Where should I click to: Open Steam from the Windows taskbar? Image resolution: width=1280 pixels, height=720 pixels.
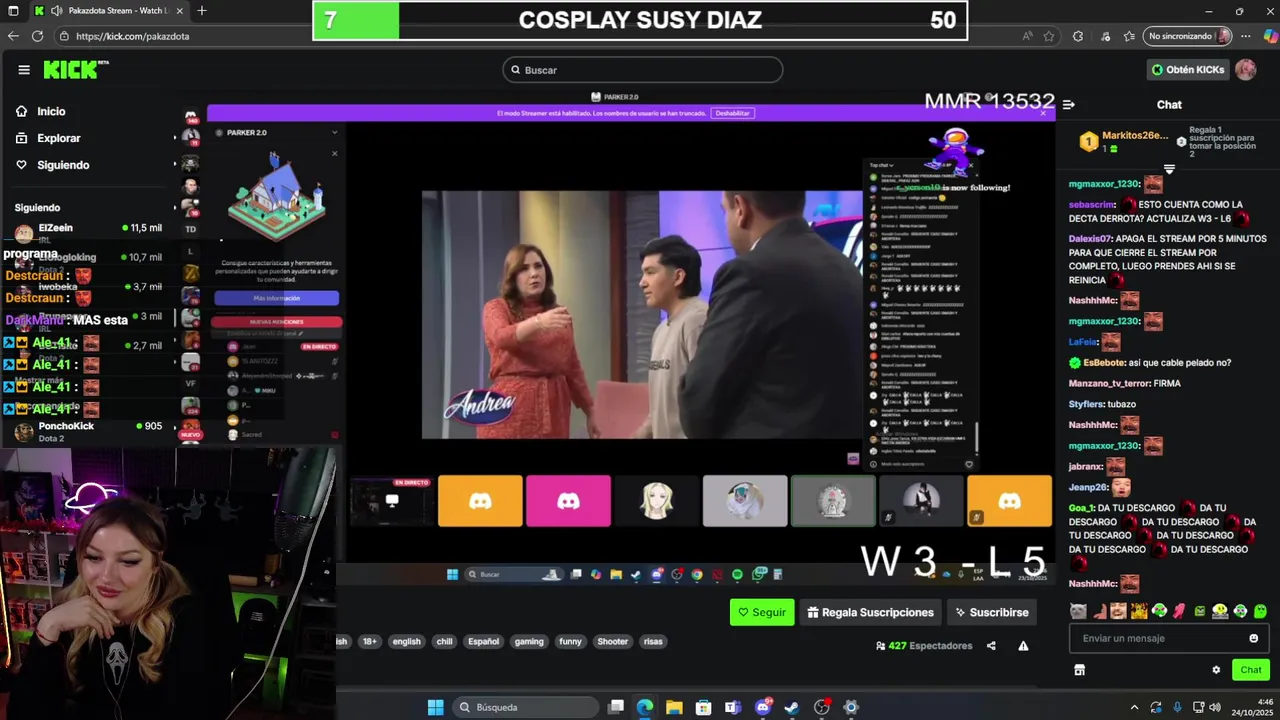[792, 707]
